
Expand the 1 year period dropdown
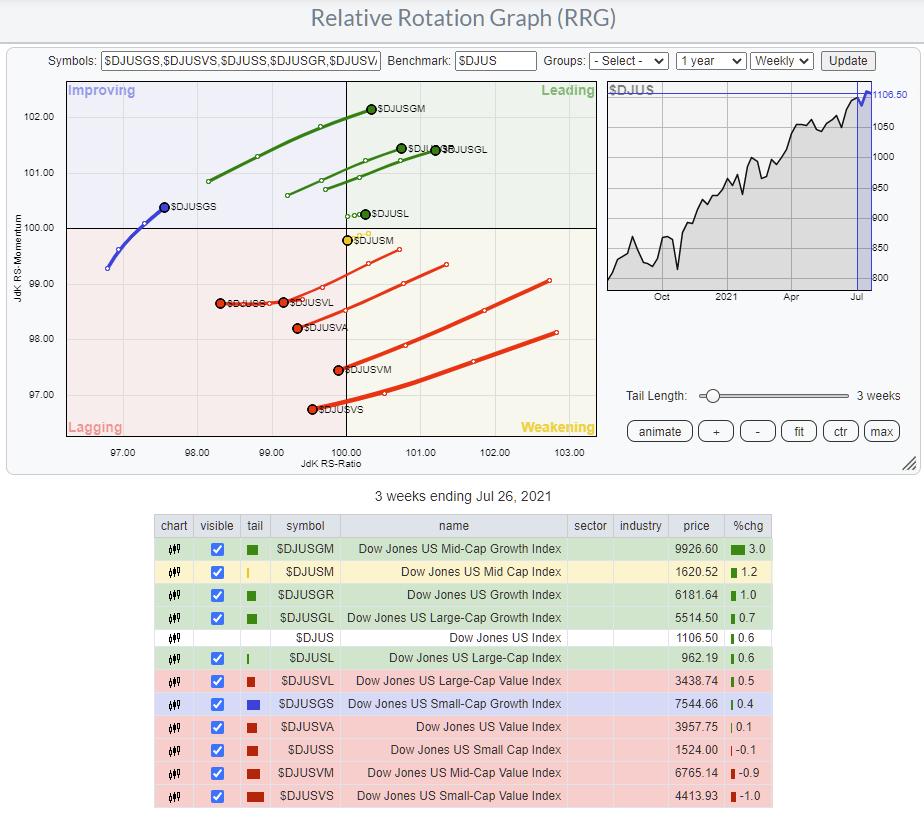coord(709,61)
